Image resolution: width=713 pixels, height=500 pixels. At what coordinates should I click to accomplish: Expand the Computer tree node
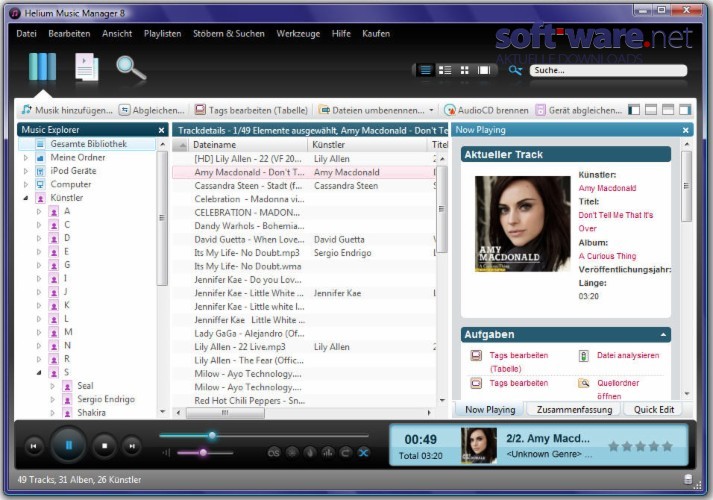[26, 185]
